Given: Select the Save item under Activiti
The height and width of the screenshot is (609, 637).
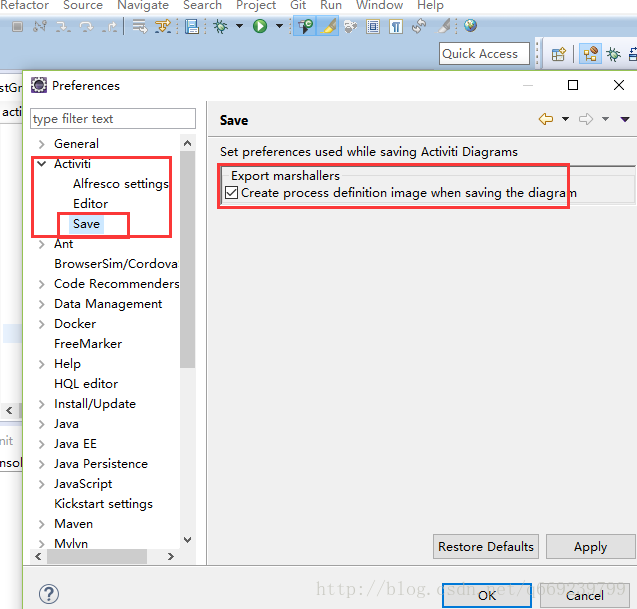Looking at the screenshot, I should pos(86,224).
